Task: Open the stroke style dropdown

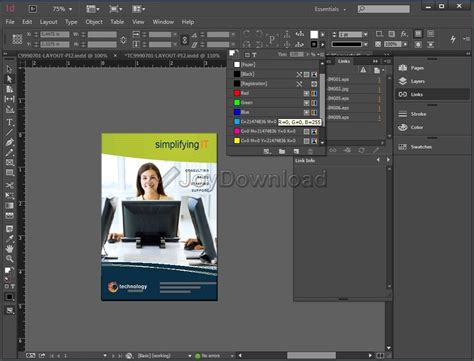Action: coord(366,44)
